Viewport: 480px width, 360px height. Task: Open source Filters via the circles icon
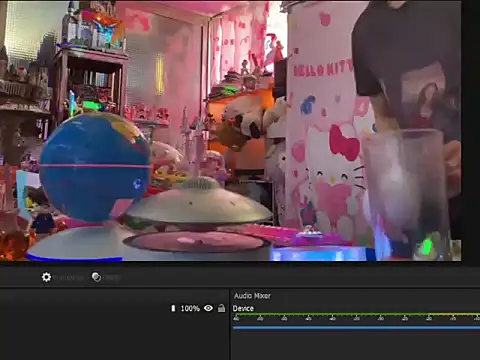tap(96, 277)
